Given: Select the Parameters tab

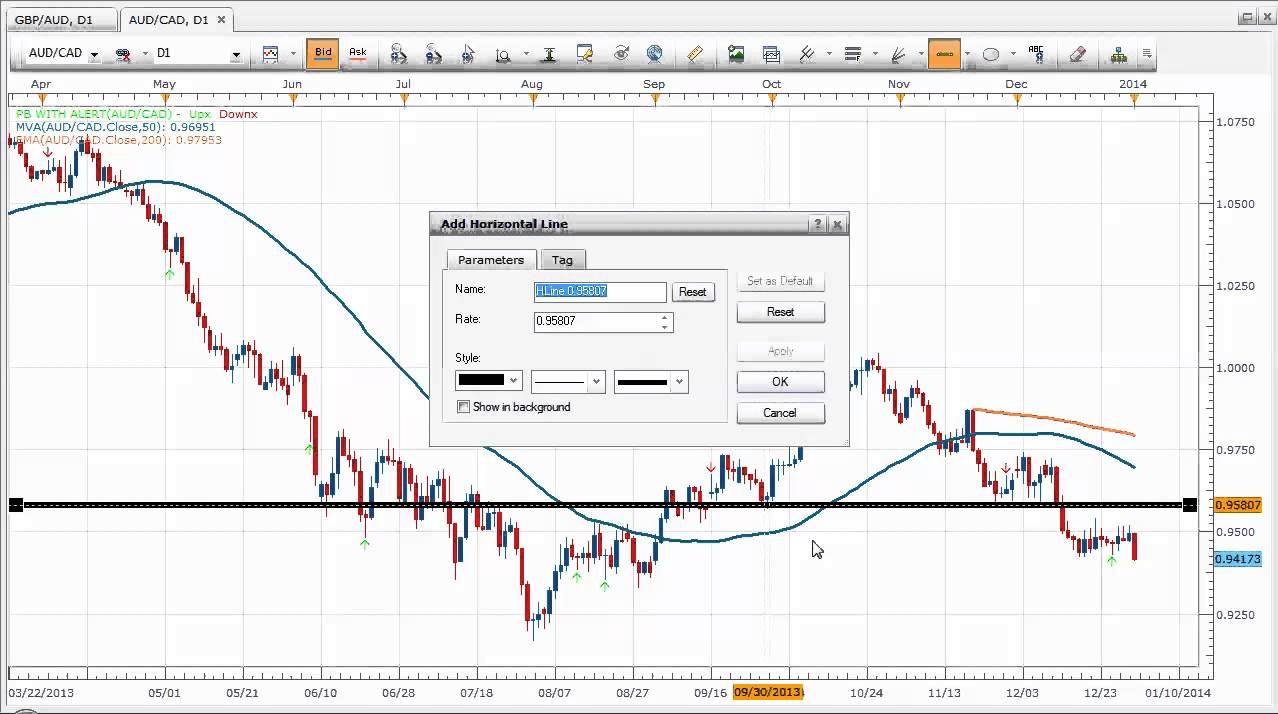Looking at the screenshot, I should click(491, 260).
